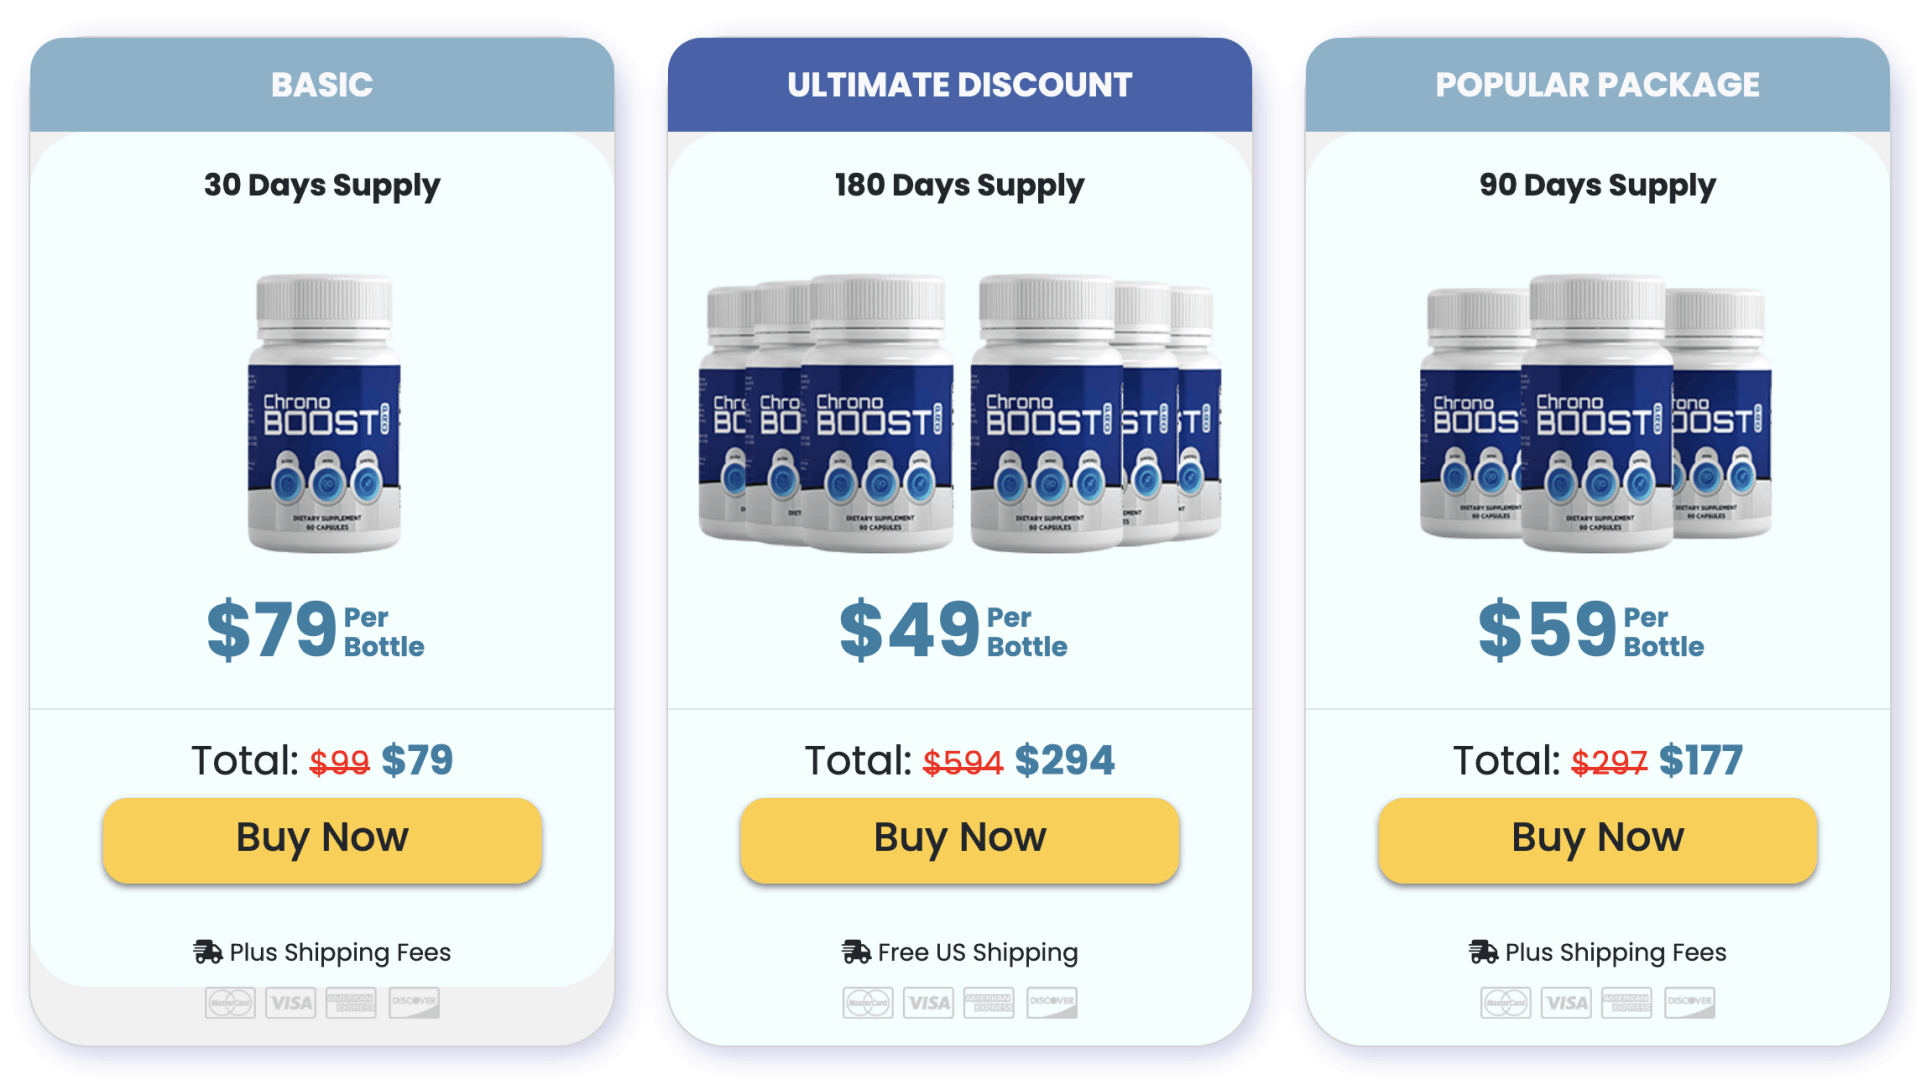
Task: Select the BASIC package header
Action: coord(322,85)
